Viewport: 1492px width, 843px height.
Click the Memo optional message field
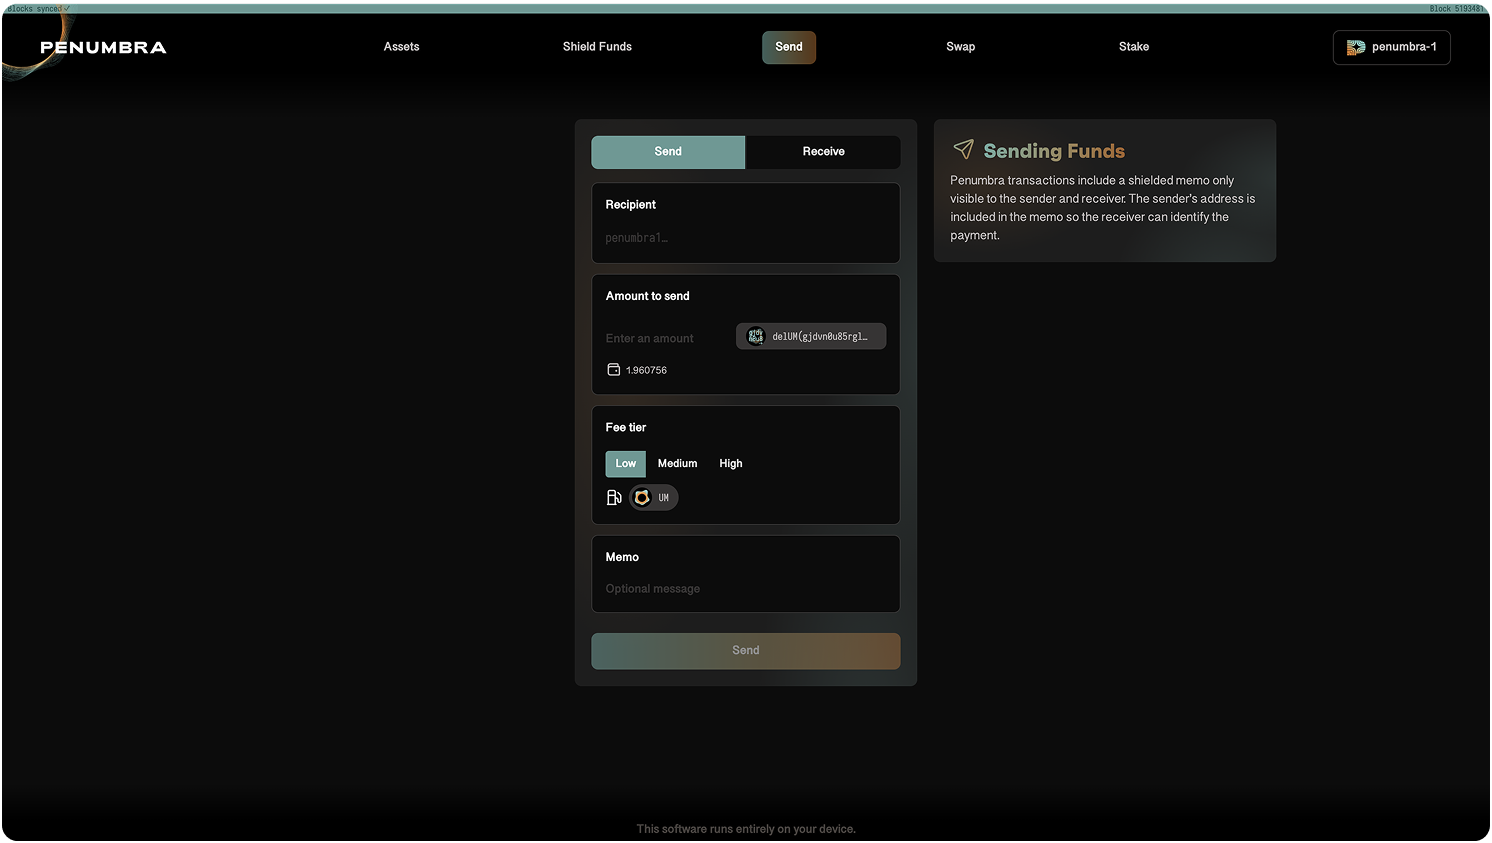[x=745, y=588]
